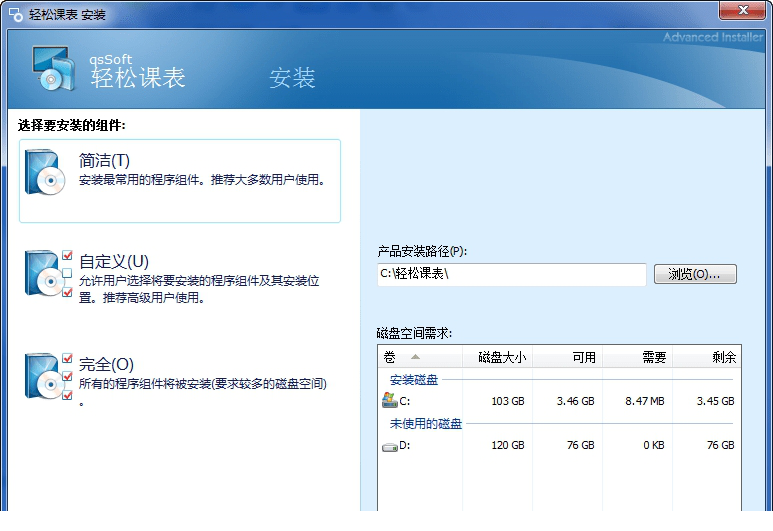Select the 安装磁盘 group header
Image resolution: width=773 pixels, height=531 pixels.
click(414, 380)
